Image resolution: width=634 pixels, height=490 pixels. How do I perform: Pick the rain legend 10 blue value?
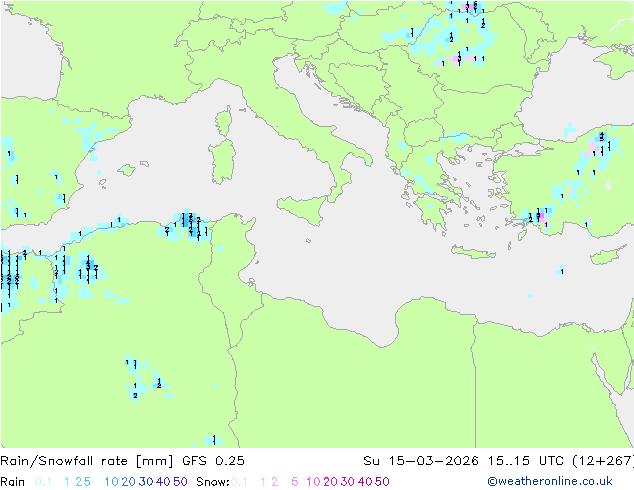click(x=112, y=482)
